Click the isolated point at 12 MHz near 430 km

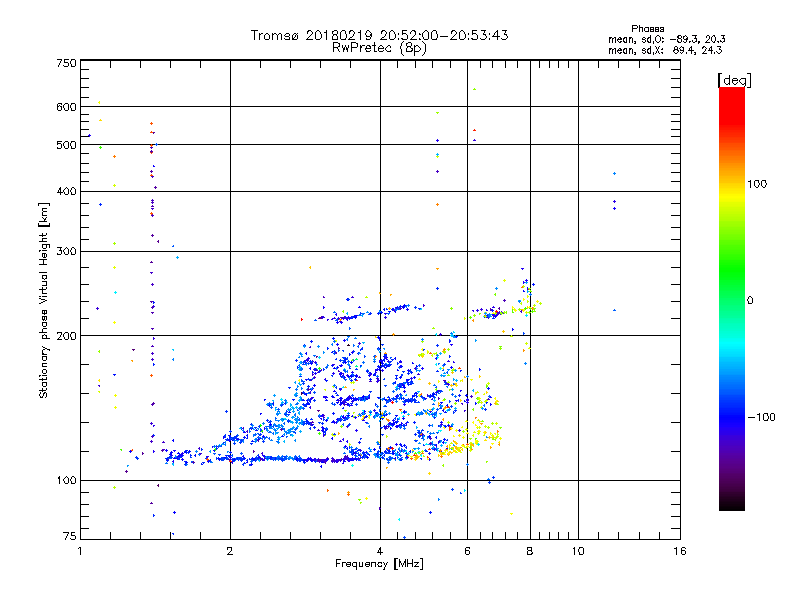tap(614, 174)
